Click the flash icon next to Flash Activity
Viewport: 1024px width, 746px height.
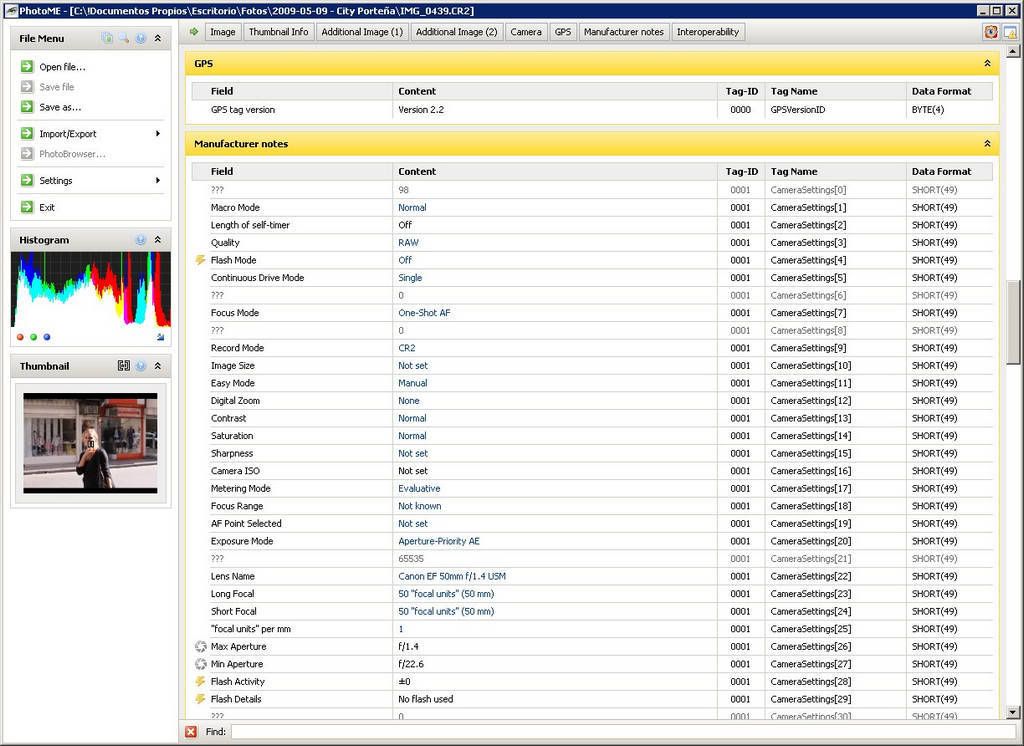(200, 681)
